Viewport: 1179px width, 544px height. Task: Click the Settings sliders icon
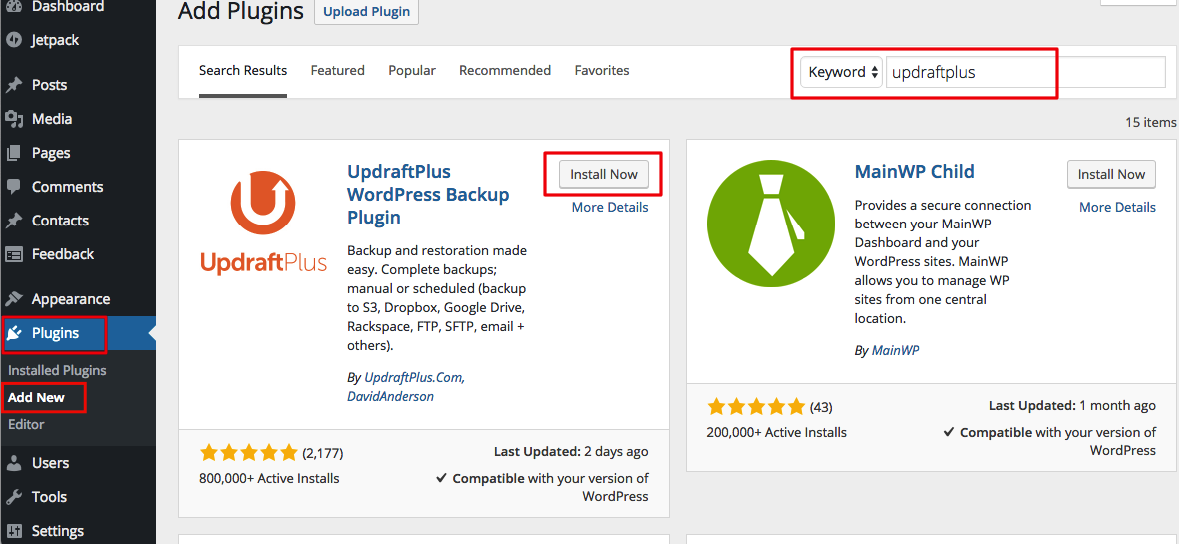pos(14,530)
